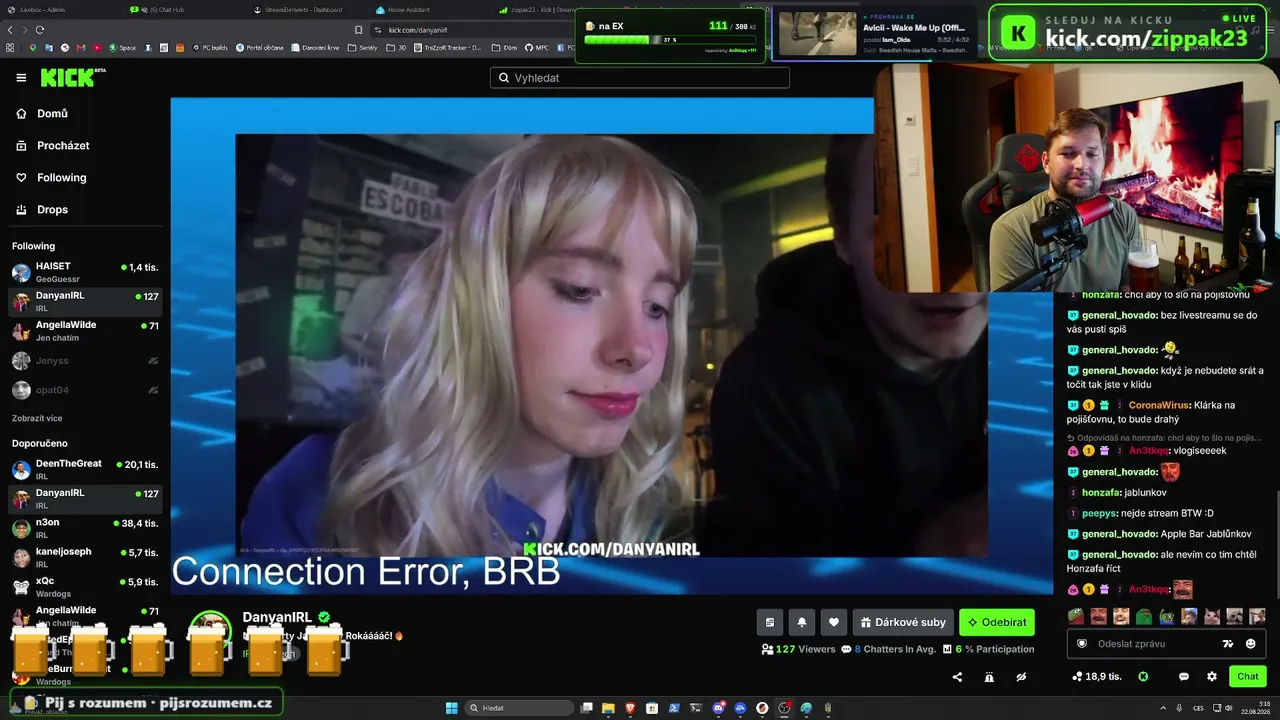Open Google Maps bookmark icon
This screenshot has width=1280, height=720.
[x=33, y=48]
